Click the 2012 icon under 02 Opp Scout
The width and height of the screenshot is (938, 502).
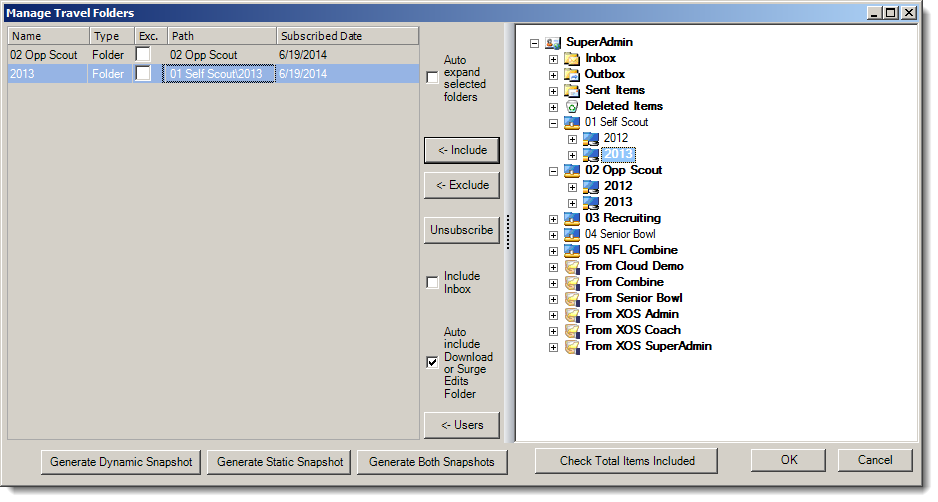tap(591, 187)
